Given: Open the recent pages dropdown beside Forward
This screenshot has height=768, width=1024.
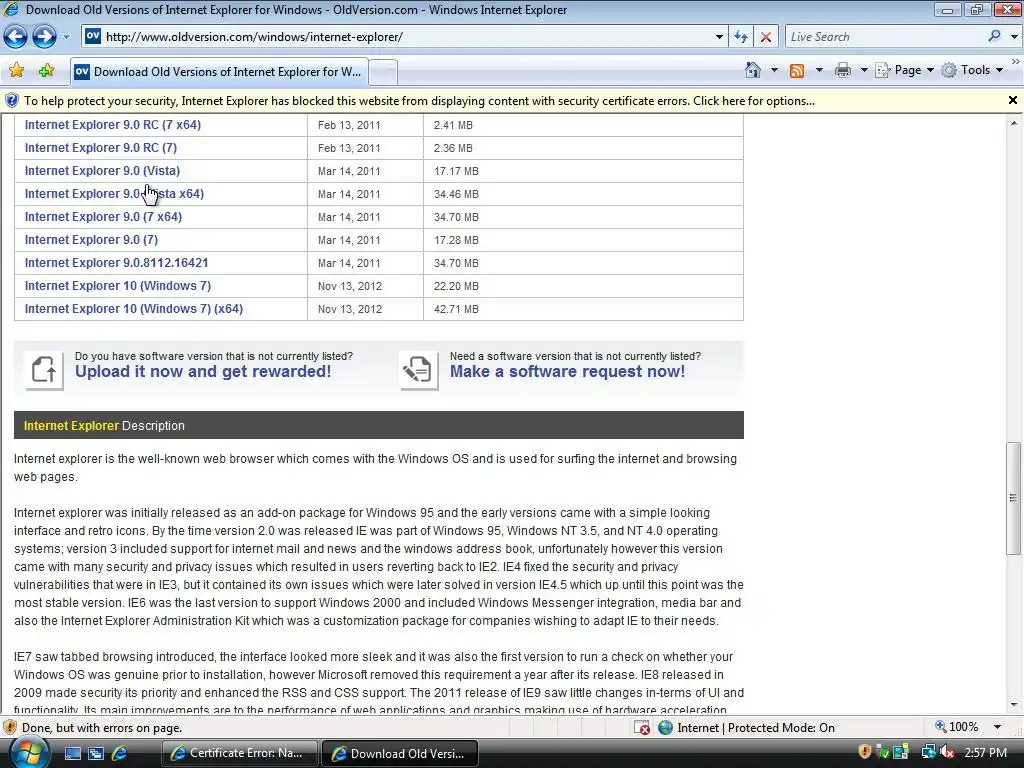Looking at the screenshot, I should tap(66, 37).
